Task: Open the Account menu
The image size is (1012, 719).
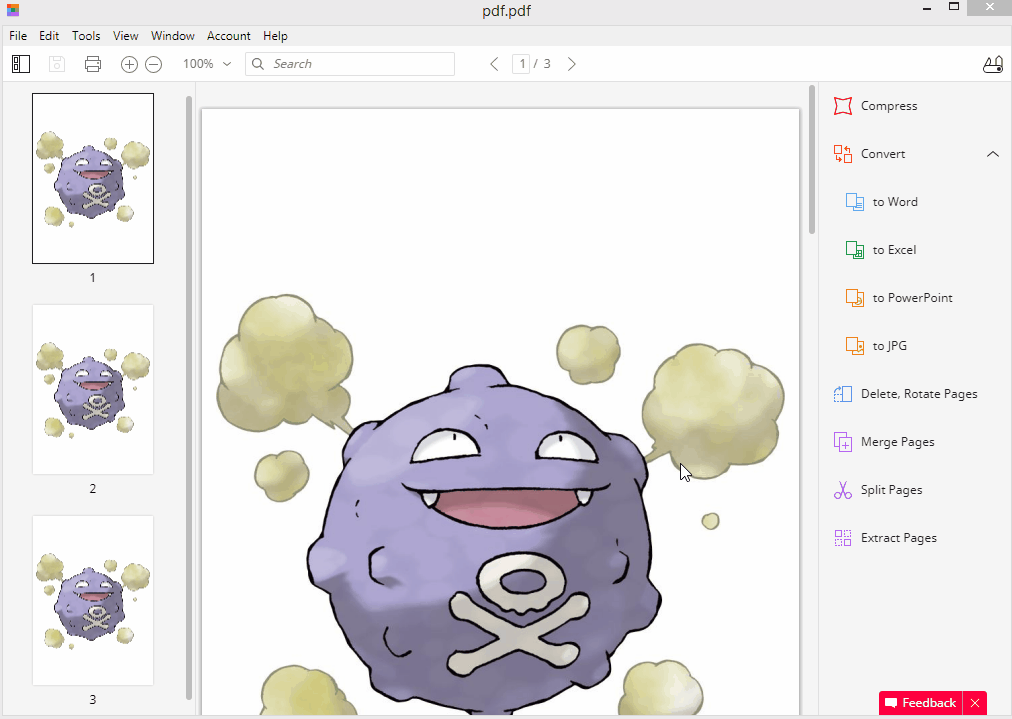Action: click(x=228, y=35)
